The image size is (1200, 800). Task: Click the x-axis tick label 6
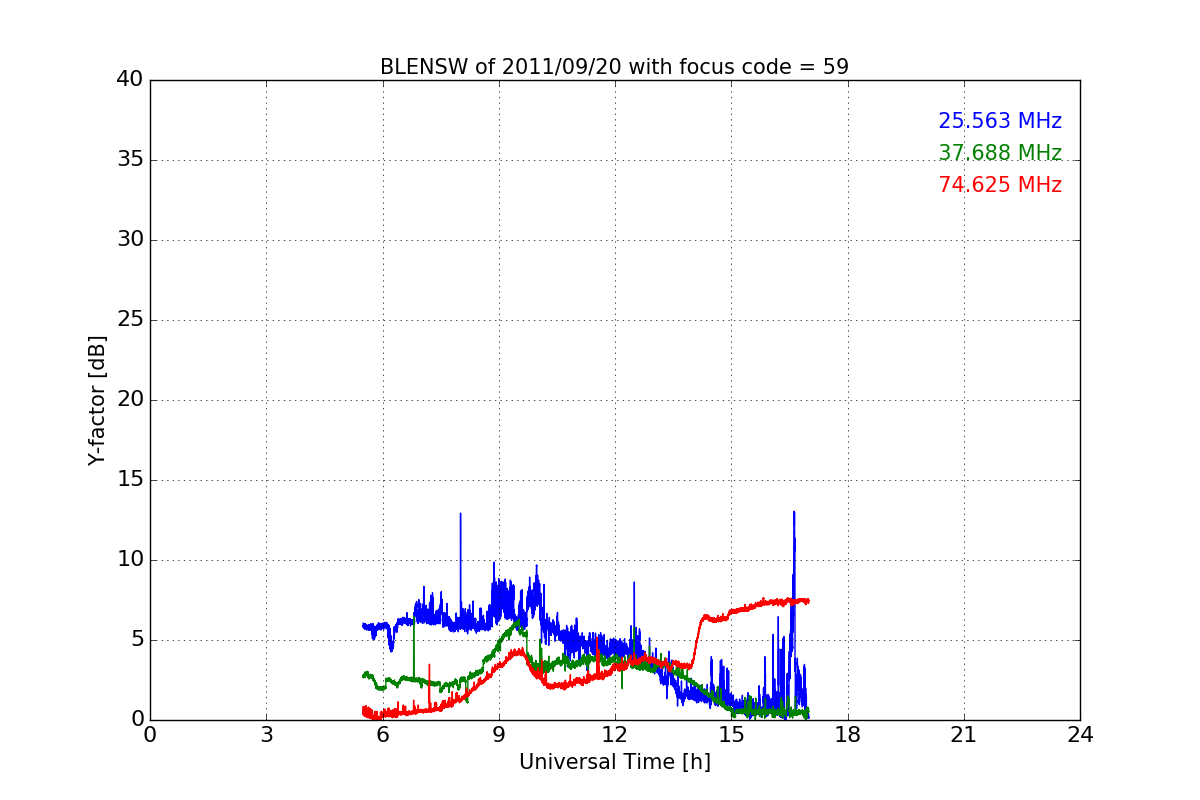point(383,735)
